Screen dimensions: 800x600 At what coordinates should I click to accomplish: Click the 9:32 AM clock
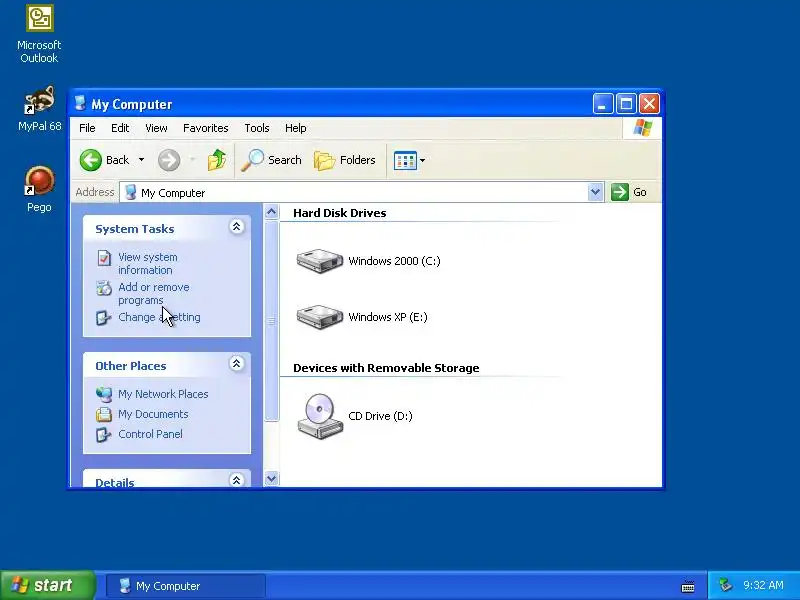pos(763,585)
